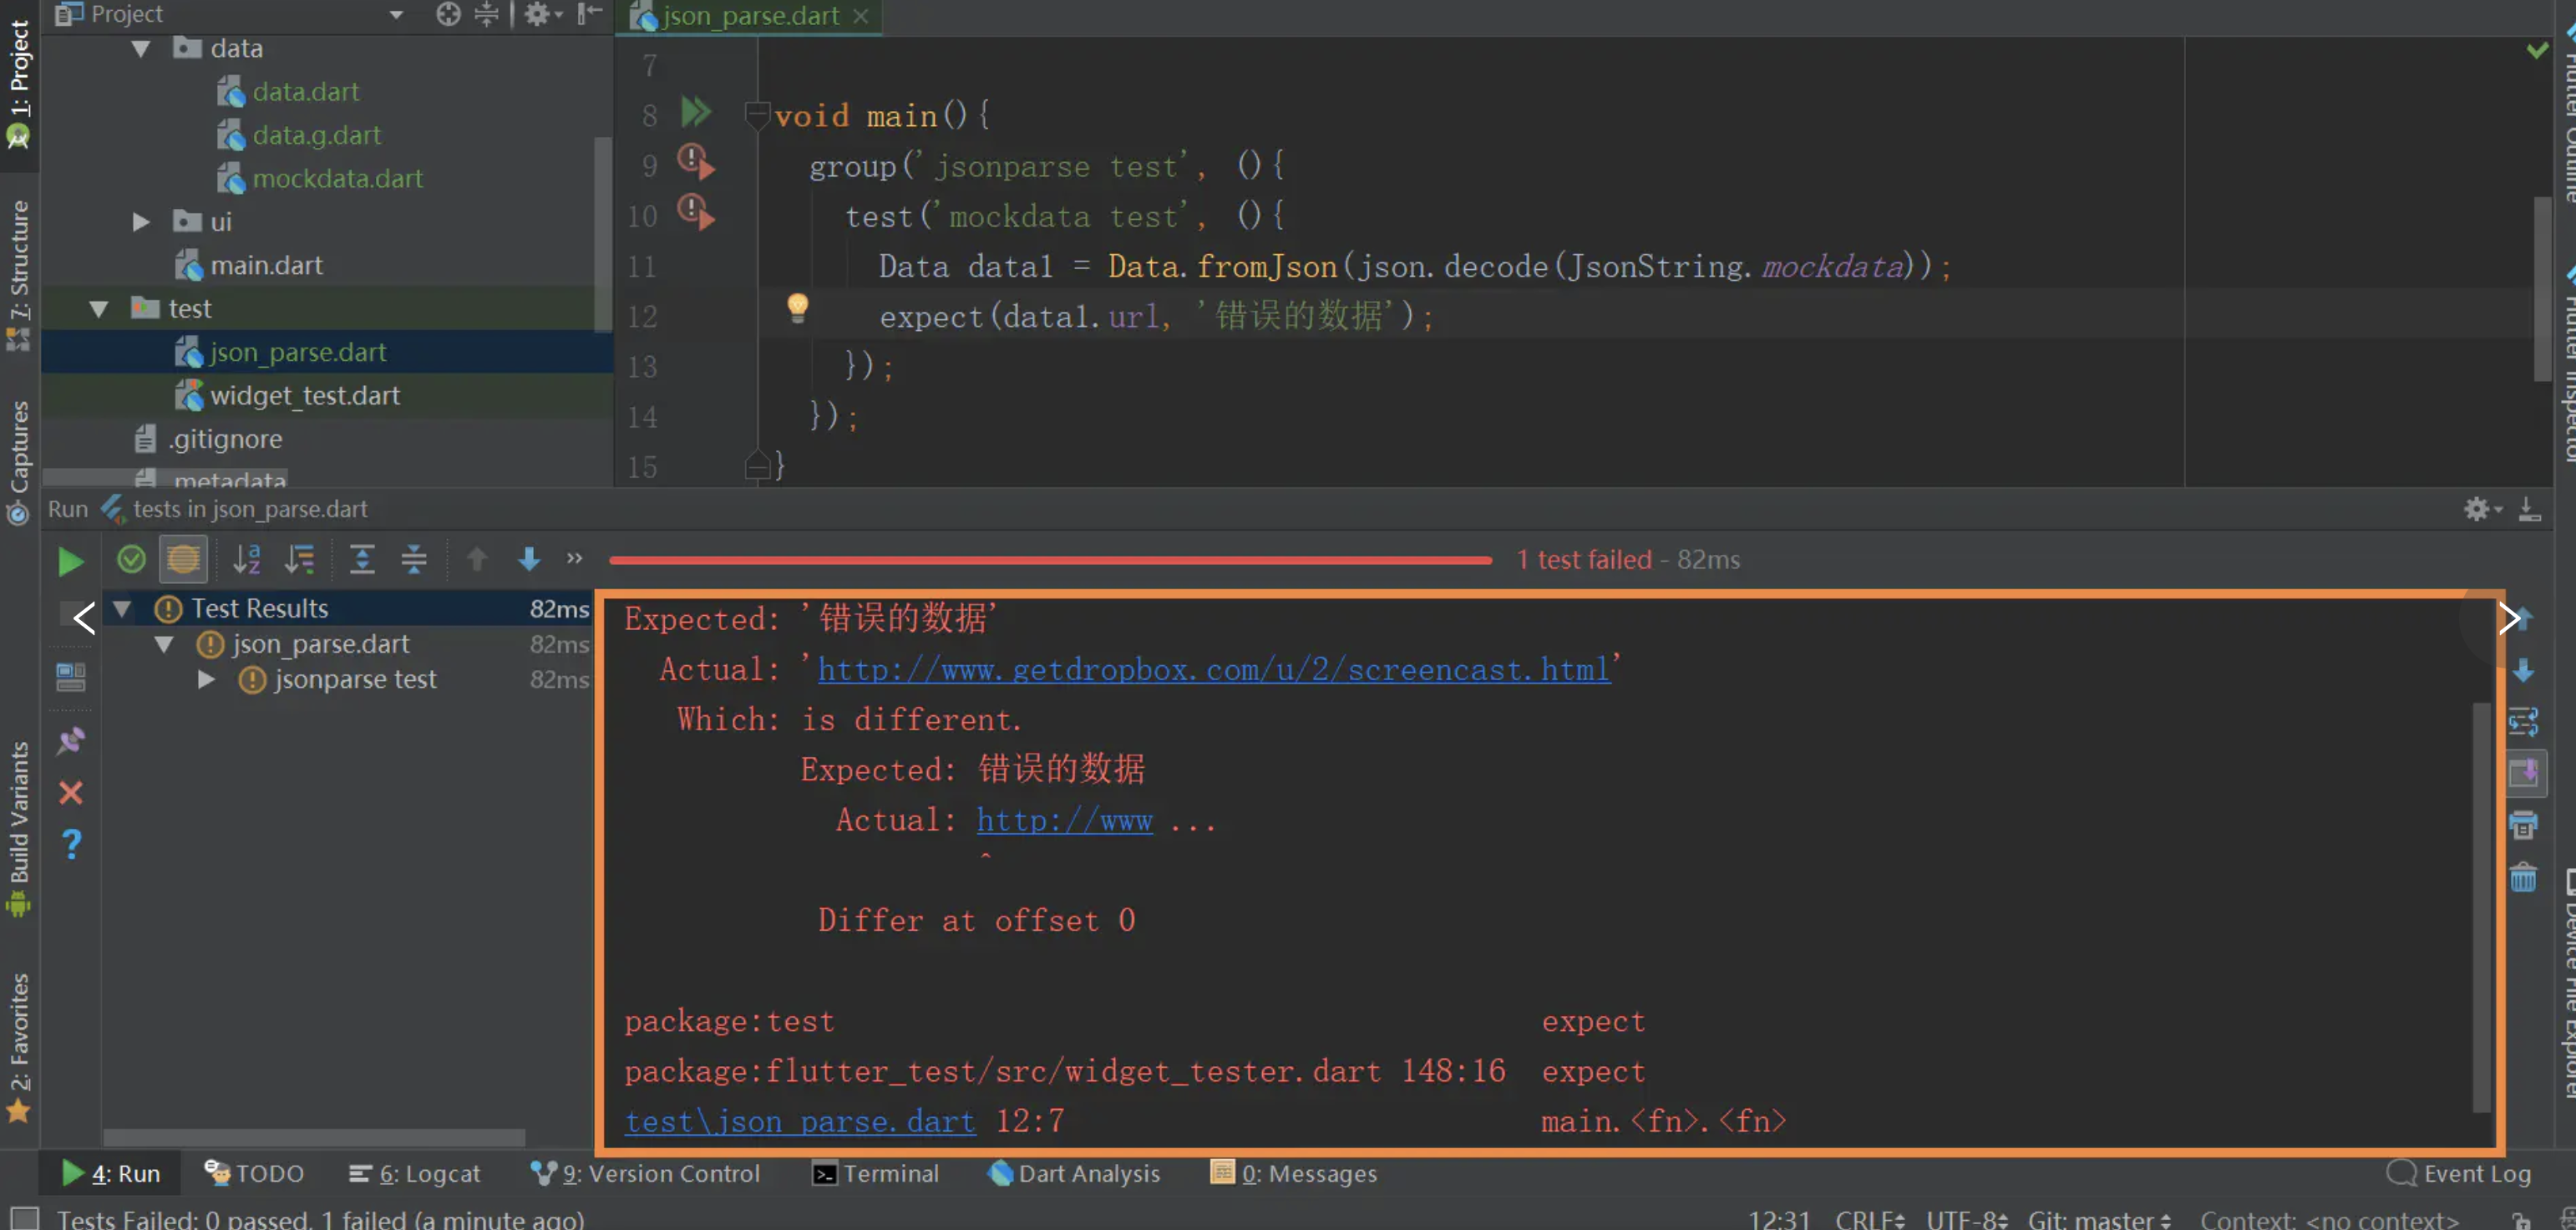The height and width of the screenshot is (1230, 2576).
Task: Sort test results alphabetically
Action: 246,559
